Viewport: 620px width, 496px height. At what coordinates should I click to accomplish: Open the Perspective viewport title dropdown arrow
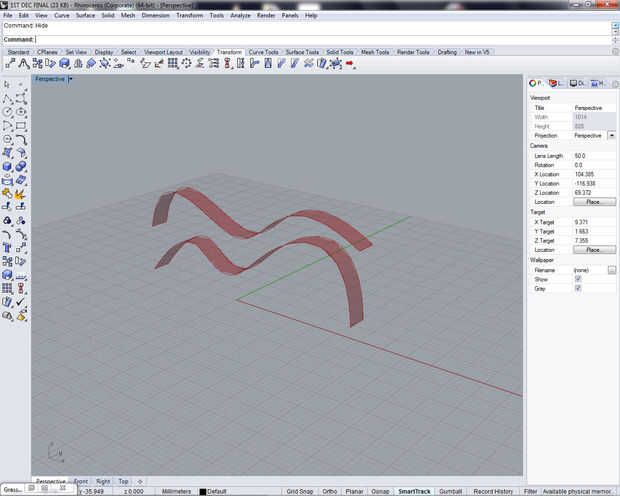pyautogui.click(x=70, y=78)
